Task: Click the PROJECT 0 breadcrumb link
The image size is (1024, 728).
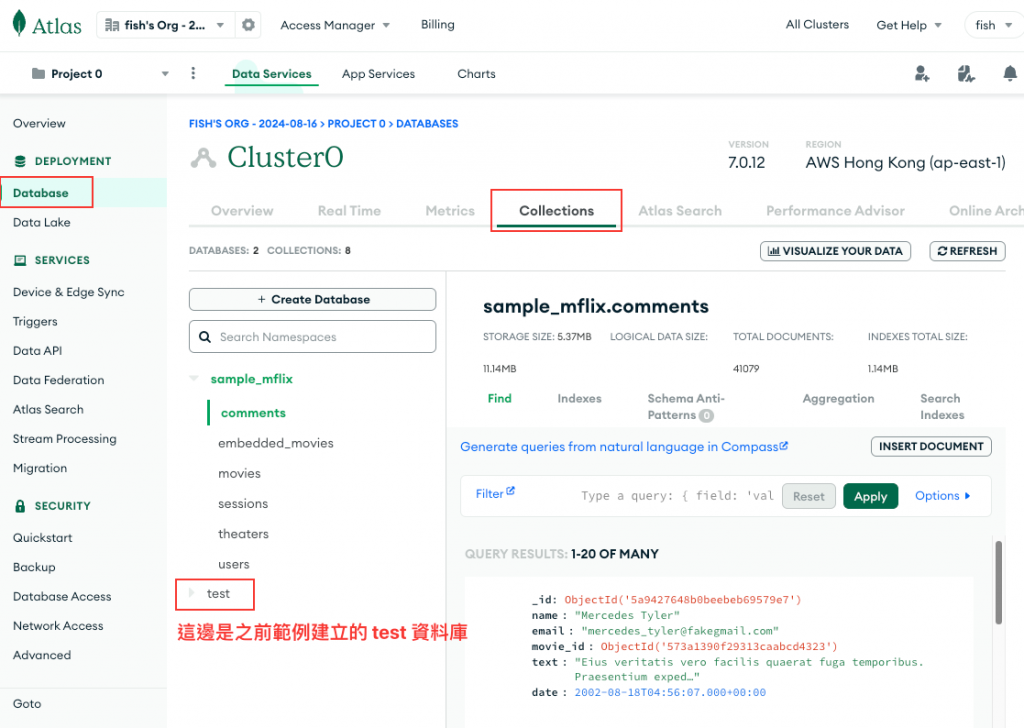Action: tap(357, 123)
